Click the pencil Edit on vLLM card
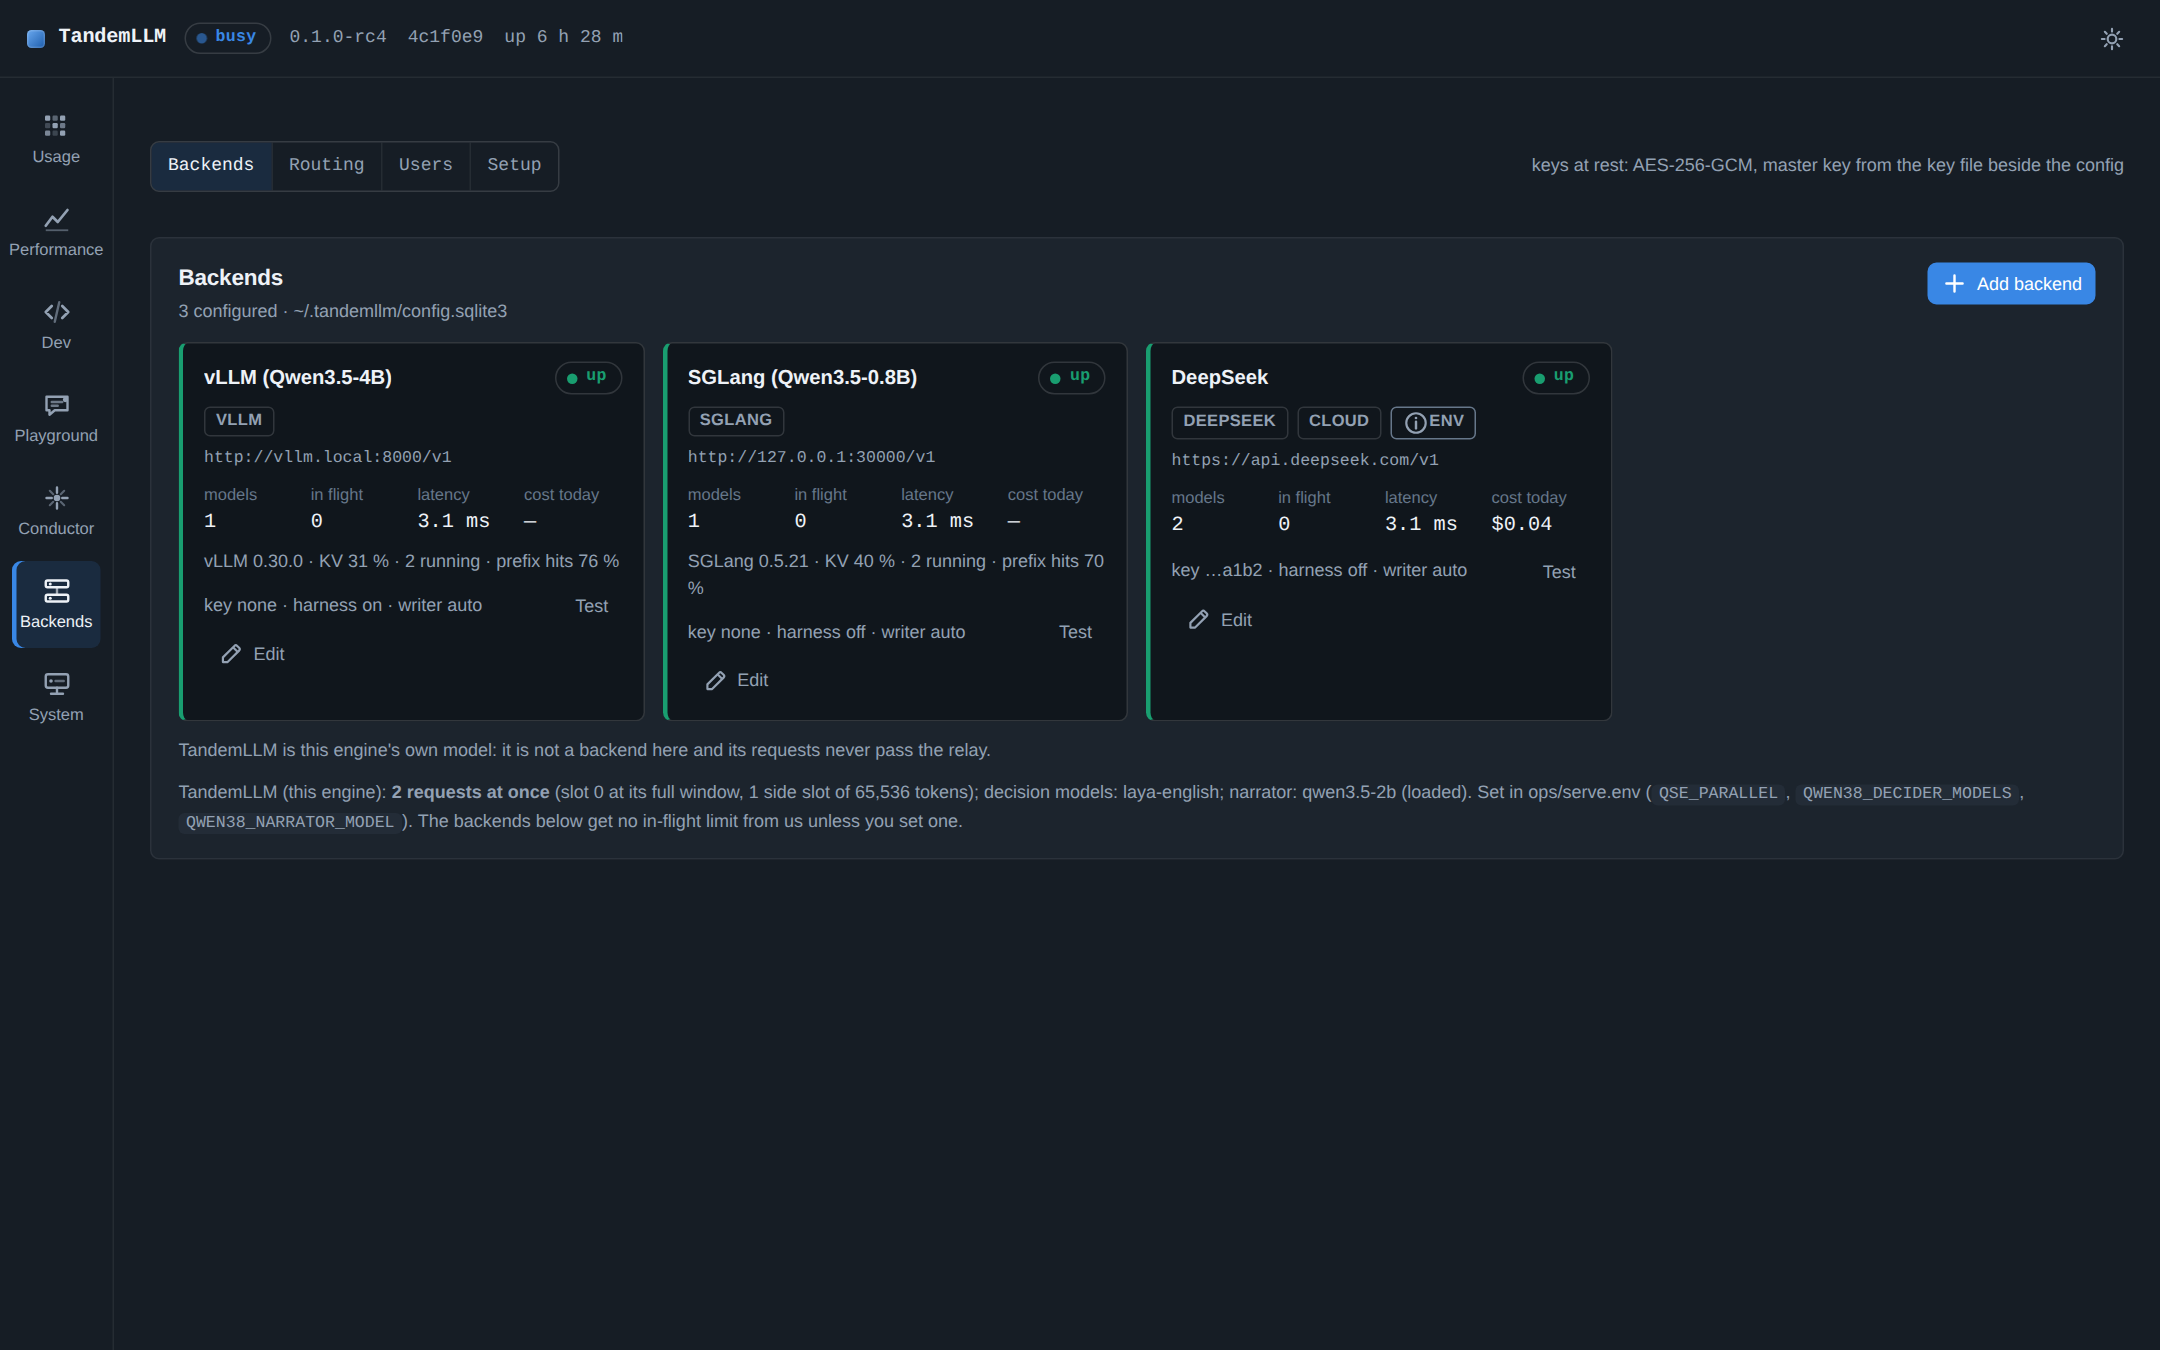2160x1350 pixels. [253, 654]
